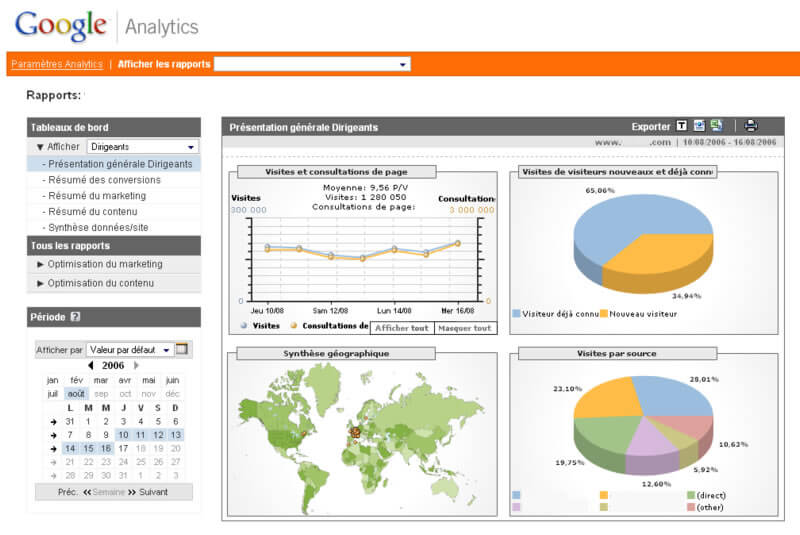The height and width of the screenshot is (535, 800).
Task: Export report to Excel spreadsheet icon
Action: (x=717, y=125)
